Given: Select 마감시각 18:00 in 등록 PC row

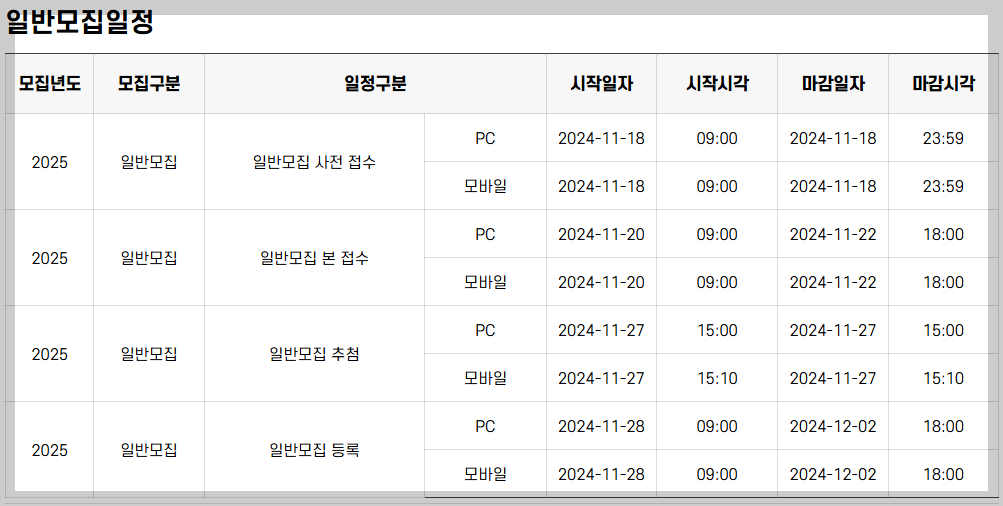Looking at the screenshot, I should coord(944,426).
